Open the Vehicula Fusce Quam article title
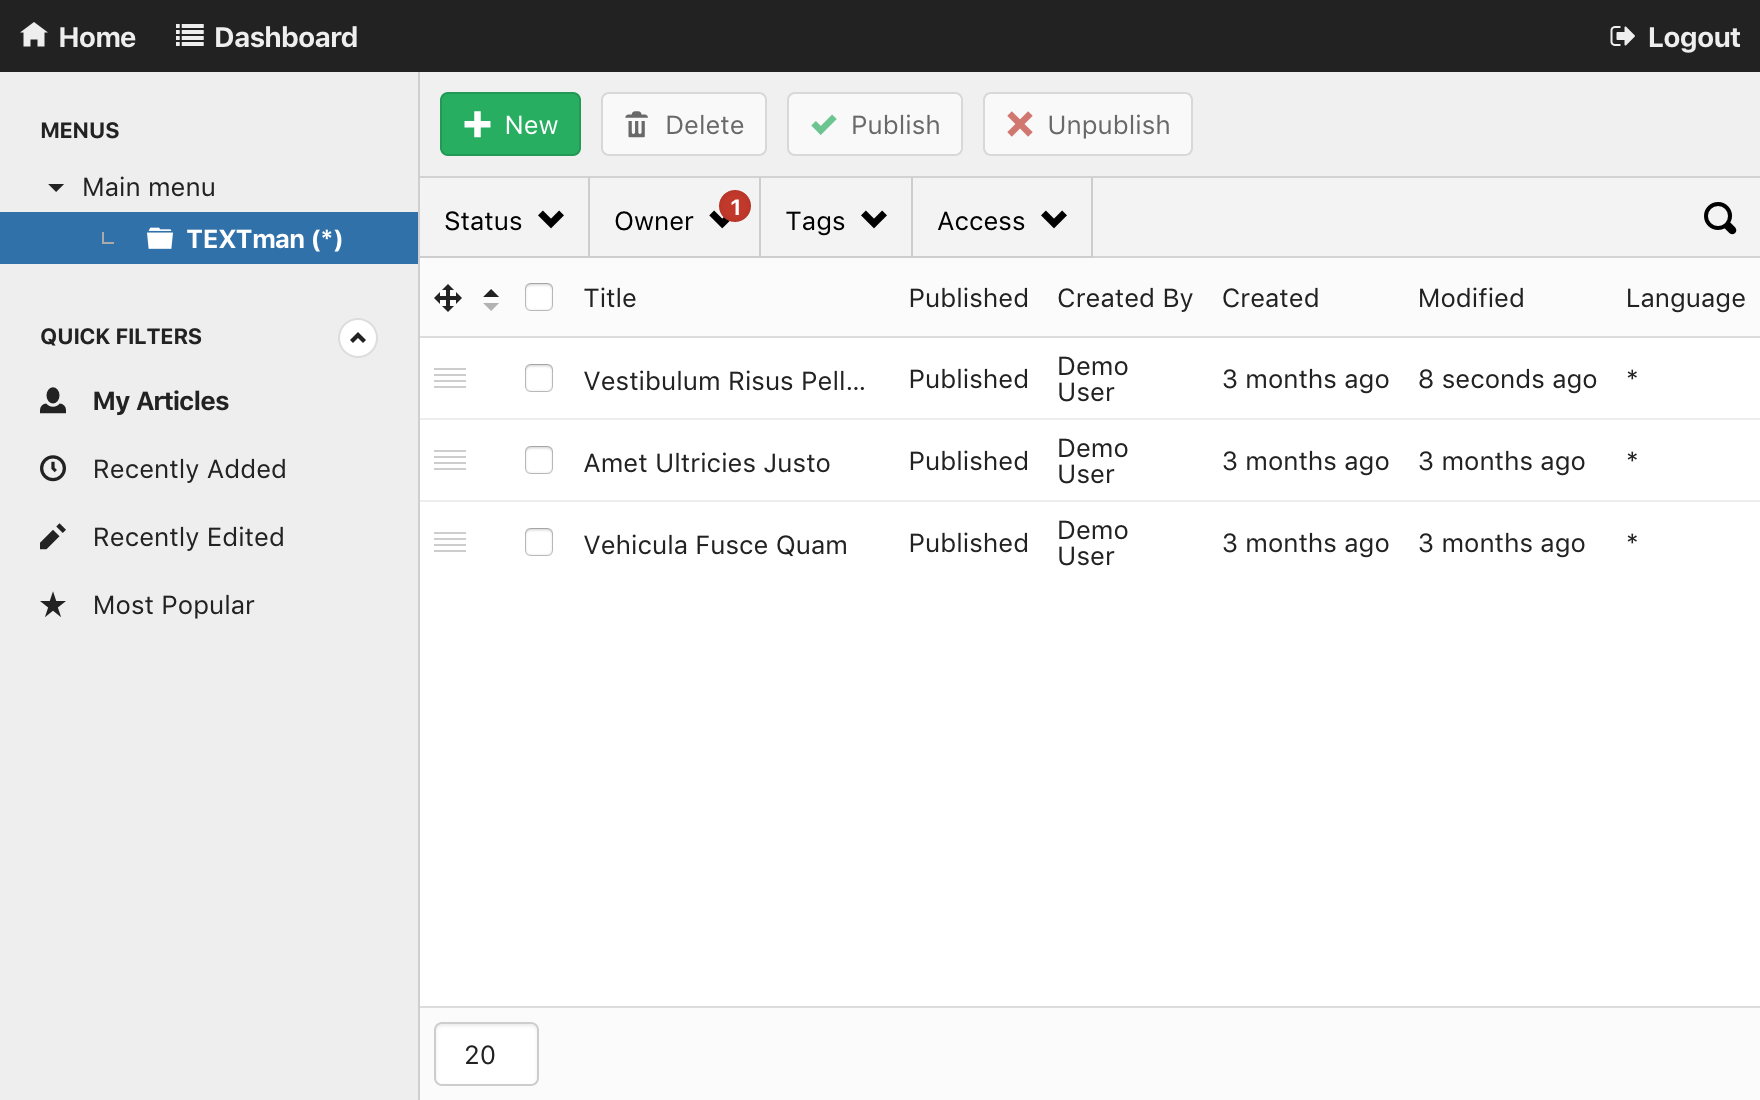The image size is (1760, 1100). point(715,545)
